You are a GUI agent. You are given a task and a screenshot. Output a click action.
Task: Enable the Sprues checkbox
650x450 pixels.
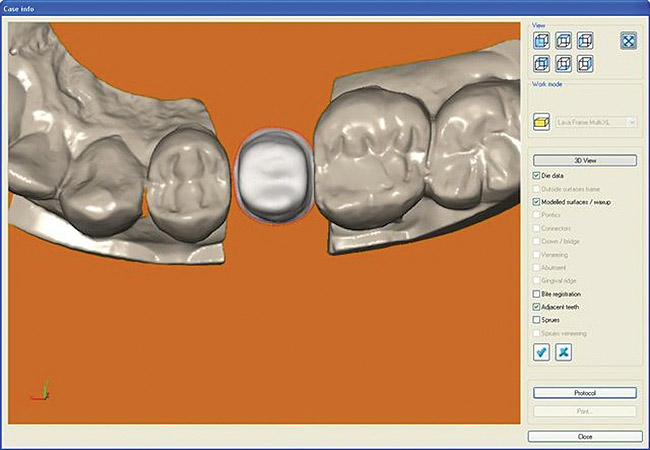tap(537, 320)
